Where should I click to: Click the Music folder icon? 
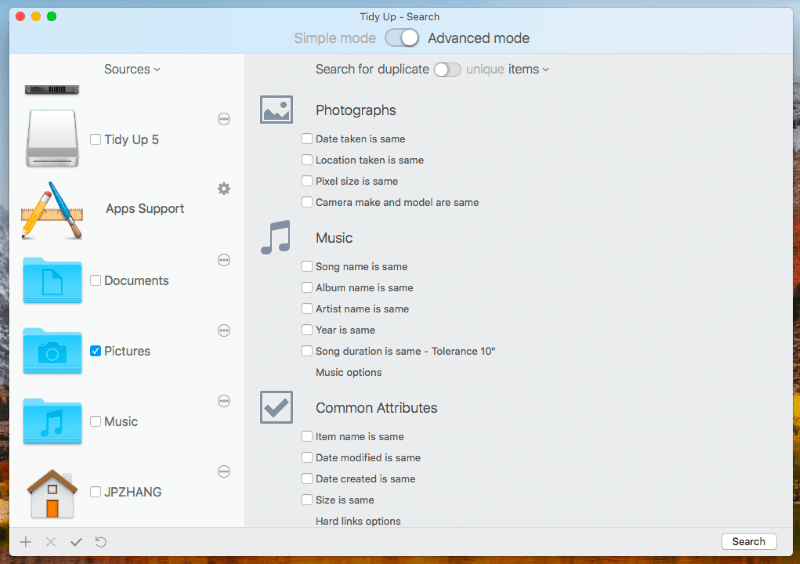(52, 421)
